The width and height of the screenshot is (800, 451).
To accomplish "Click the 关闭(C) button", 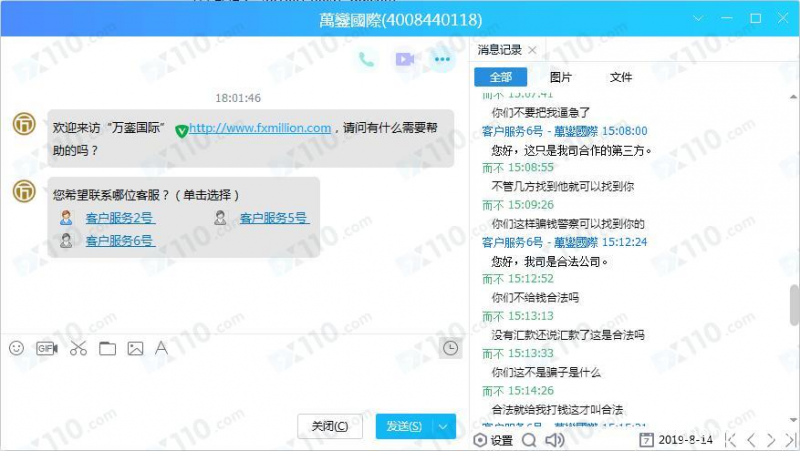I will 330,427.
